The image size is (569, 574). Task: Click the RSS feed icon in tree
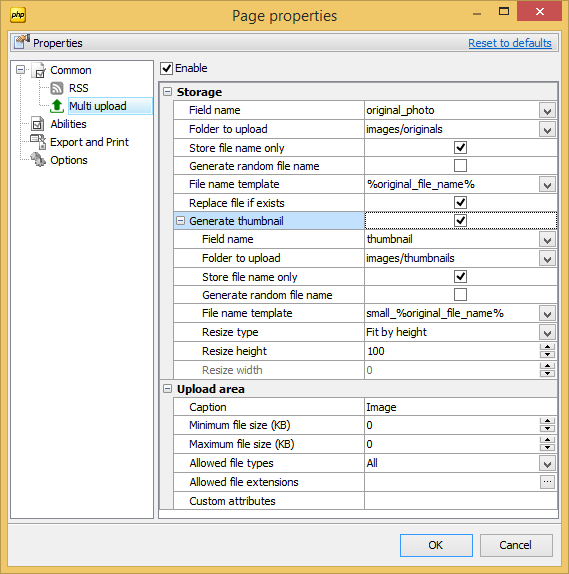point(57,88)
